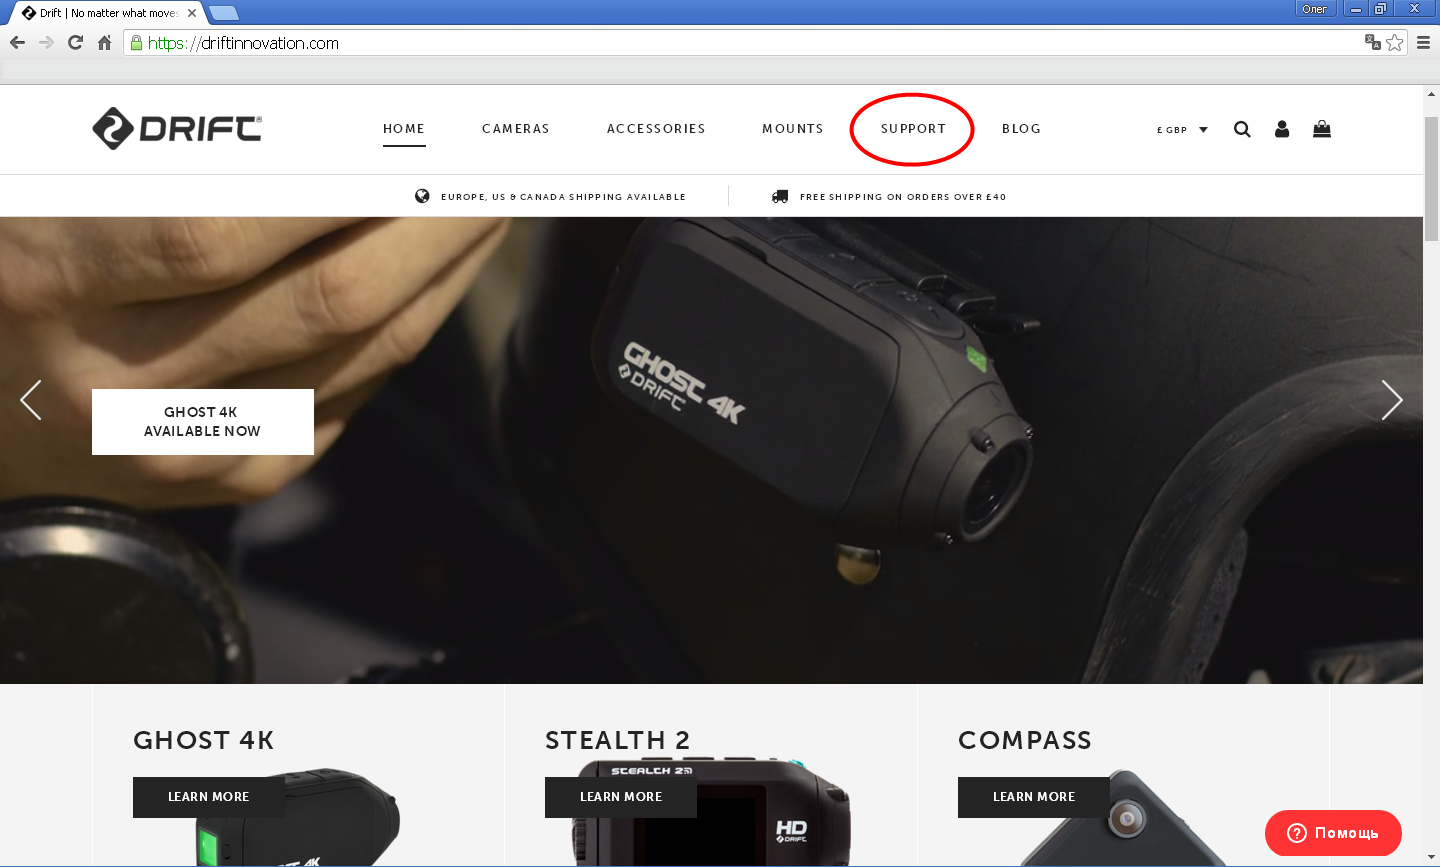The height and width of the screenshot is (867, 1440).
Task: Click Learn More under Stealth 2
Action: click(621, 797)
